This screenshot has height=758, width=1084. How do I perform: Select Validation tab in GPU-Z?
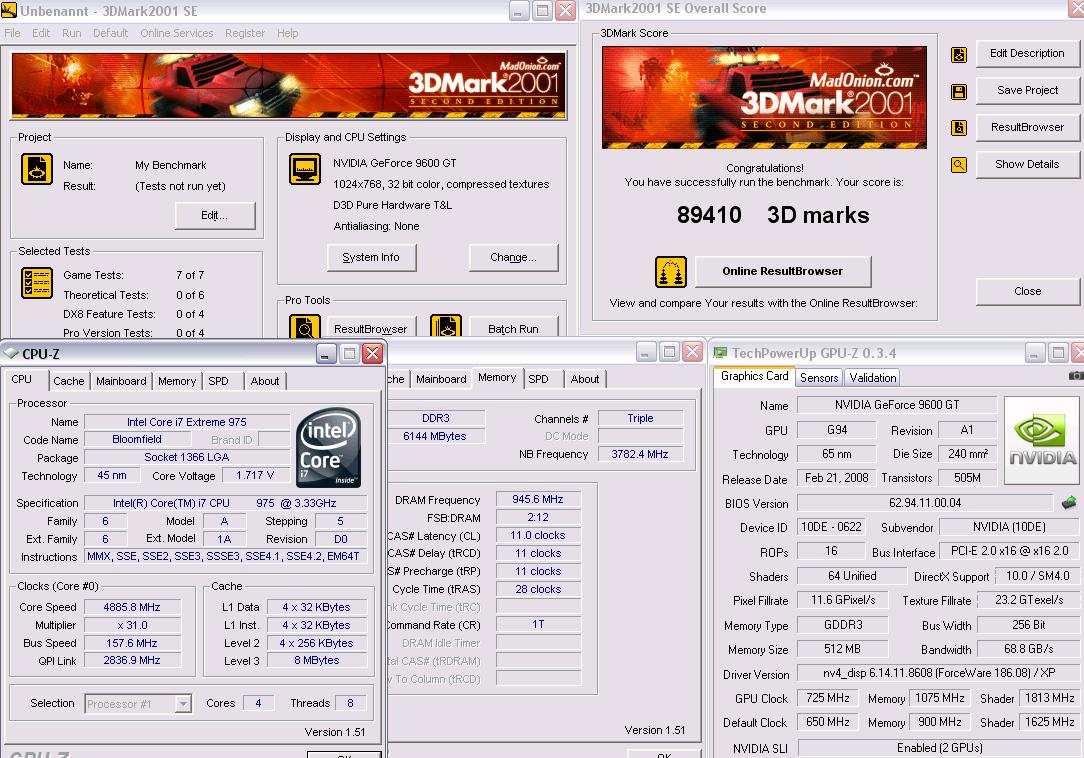point(872,378)
